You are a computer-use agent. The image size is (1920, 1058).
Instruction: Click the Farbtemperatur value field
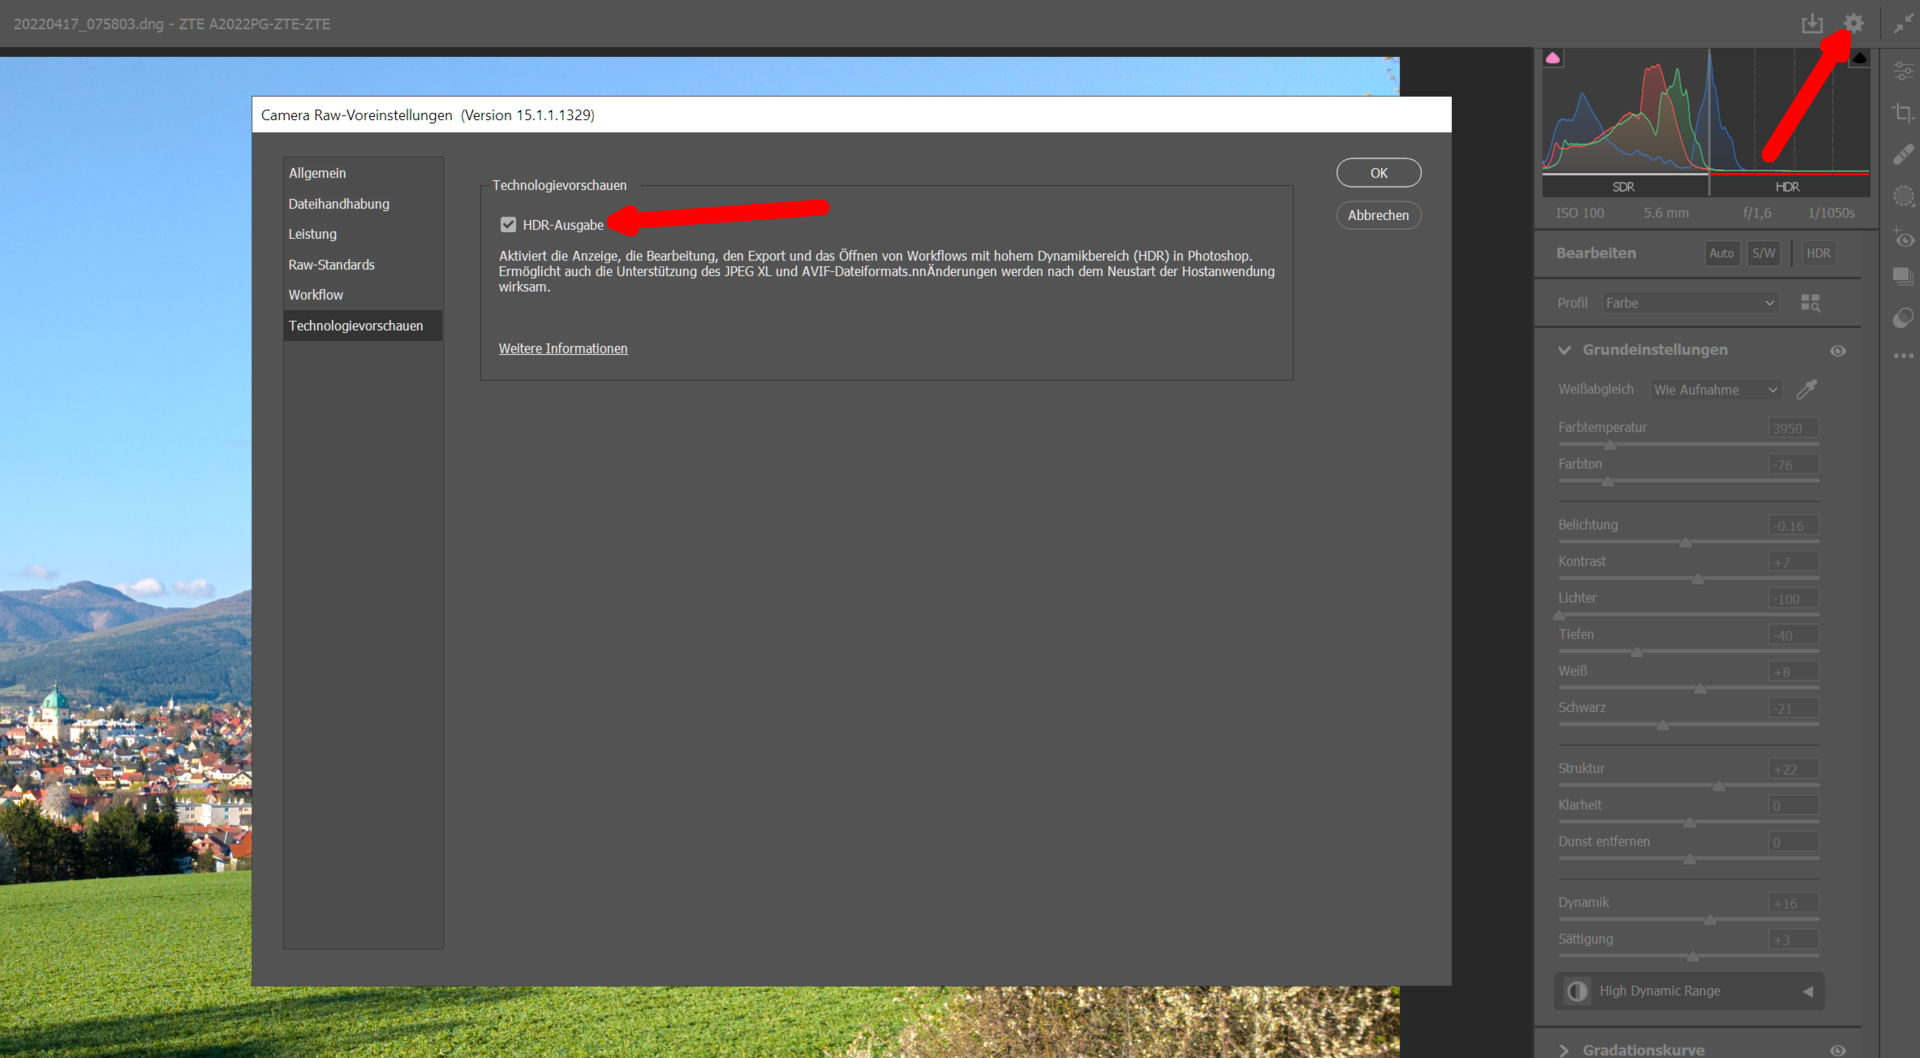tap(1792, 428)
